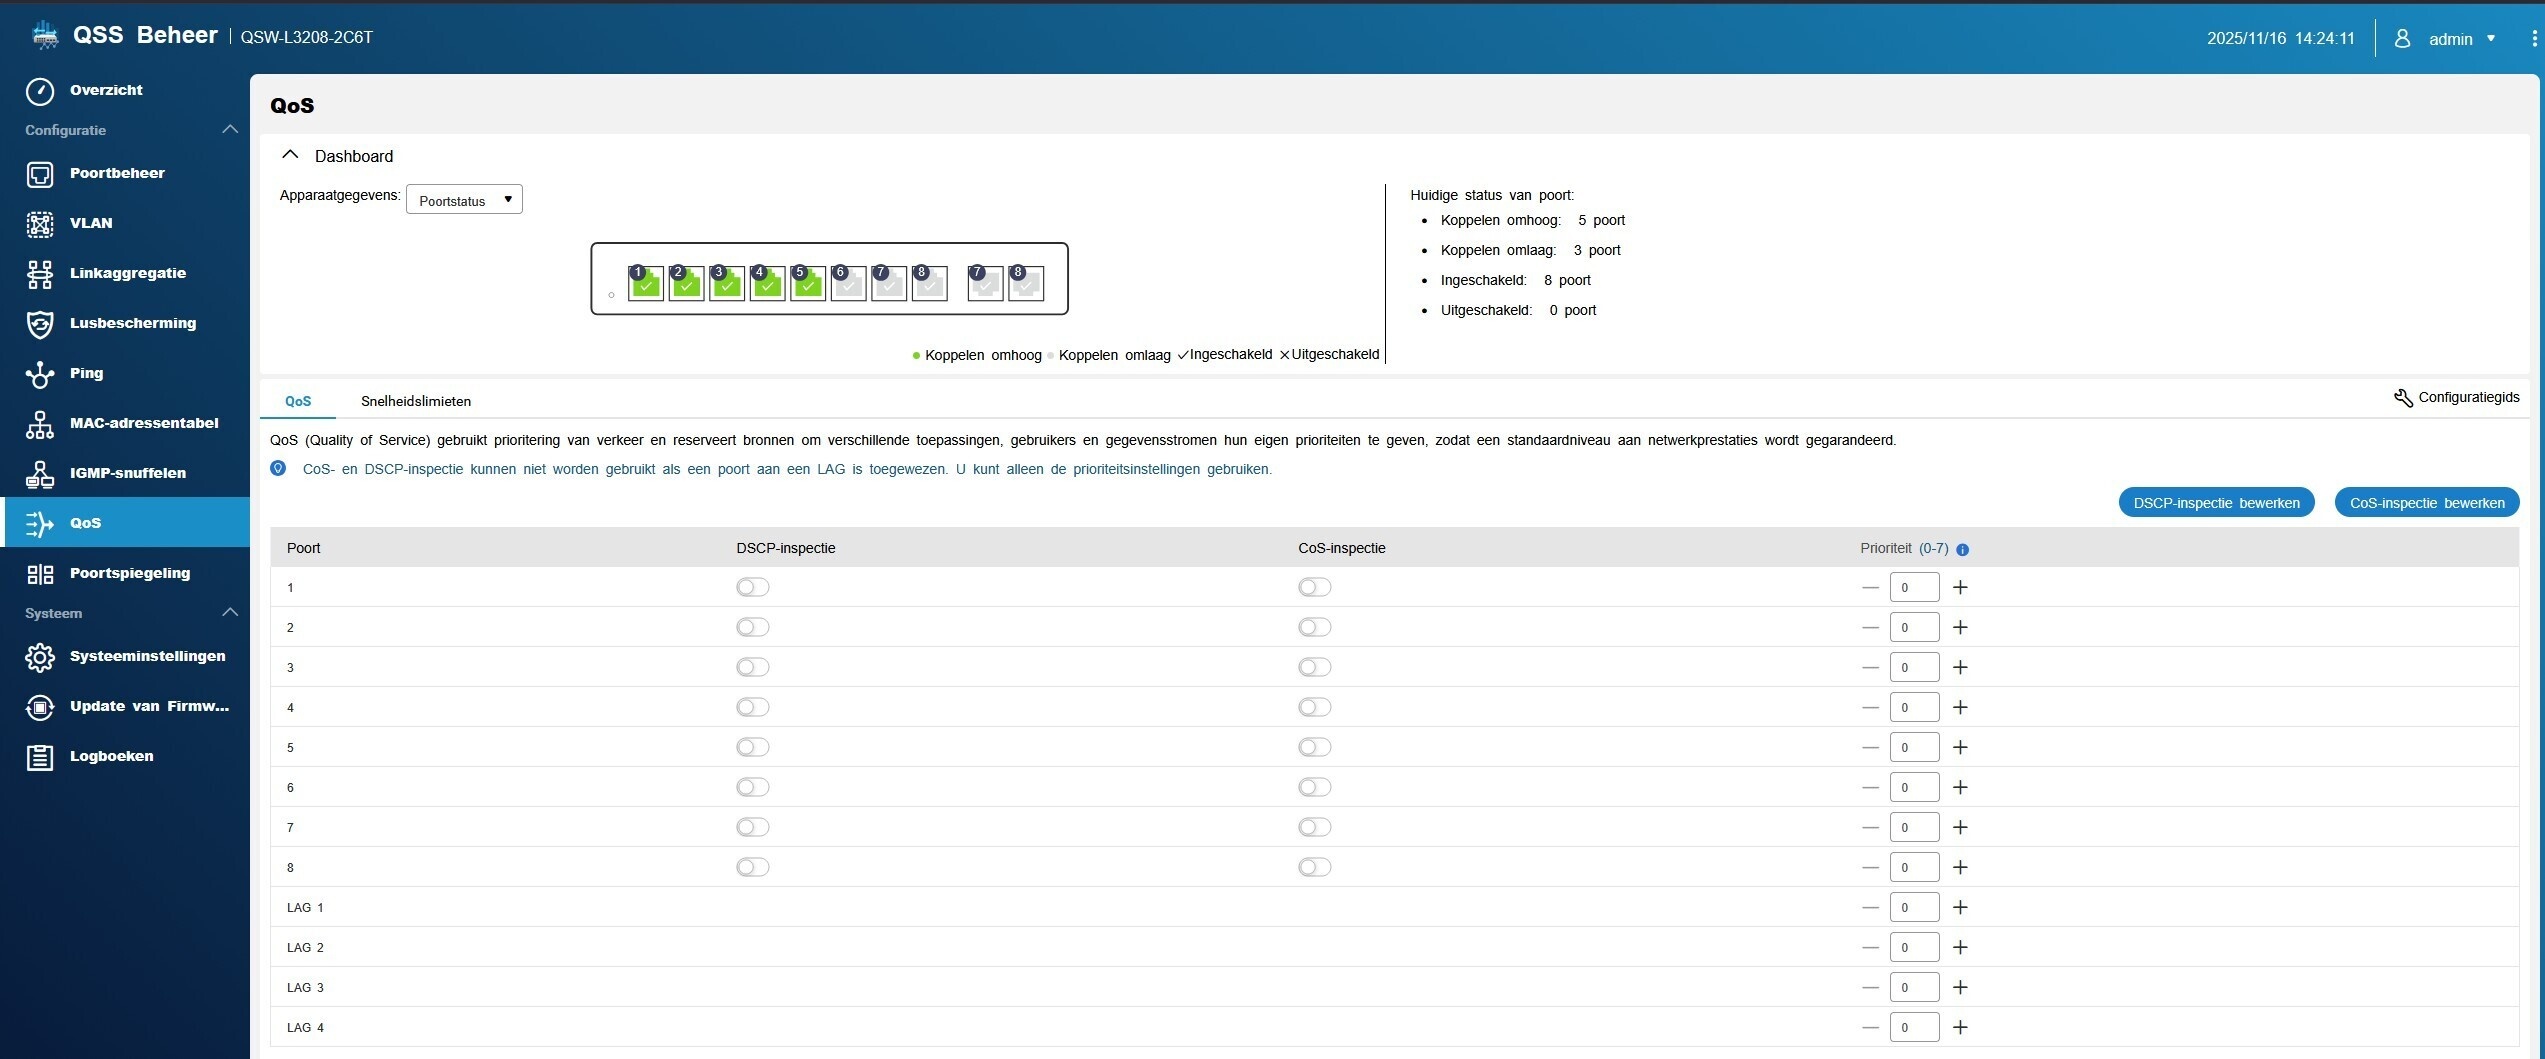Open the Linkaggregatie settings

pos(128,273)
